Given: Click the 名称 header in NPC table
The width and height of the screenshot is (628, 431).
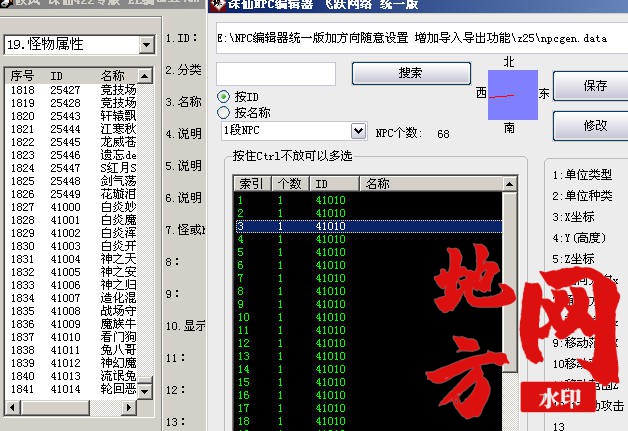Looking at the screenshot, I should pos(431,184).
